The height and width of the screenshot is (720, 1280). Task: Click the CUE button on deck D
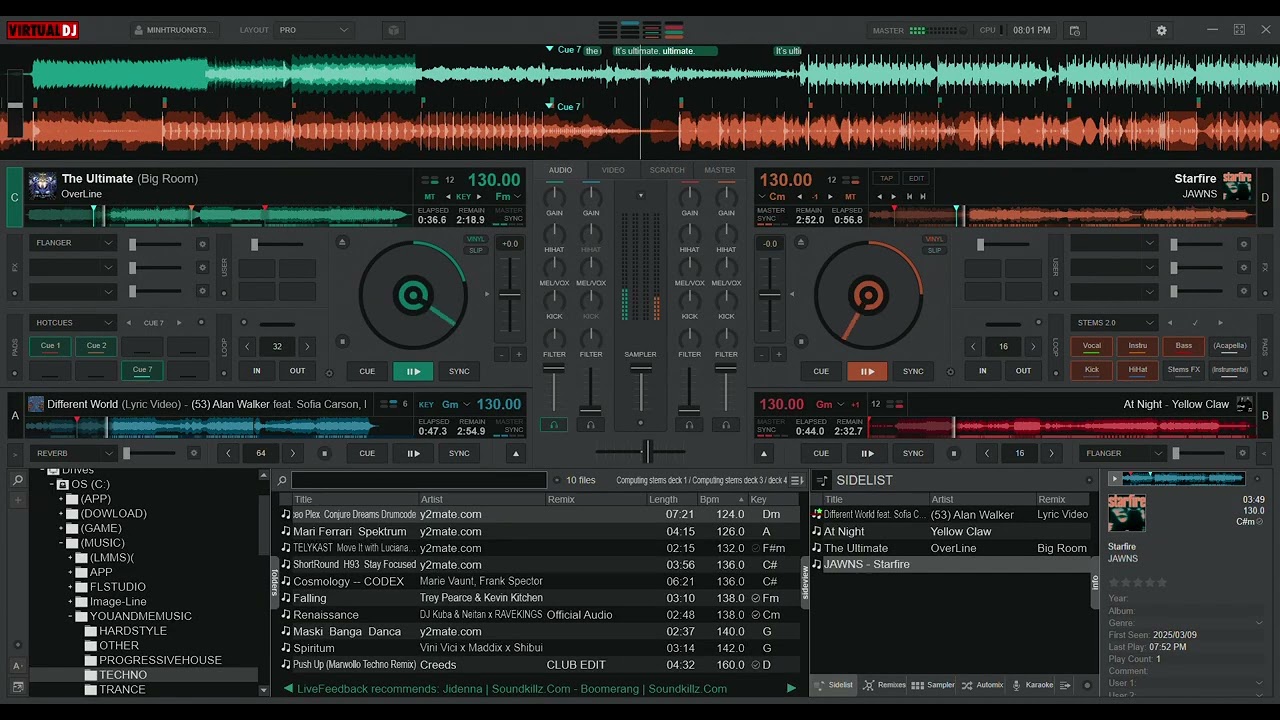pos(821,371)
